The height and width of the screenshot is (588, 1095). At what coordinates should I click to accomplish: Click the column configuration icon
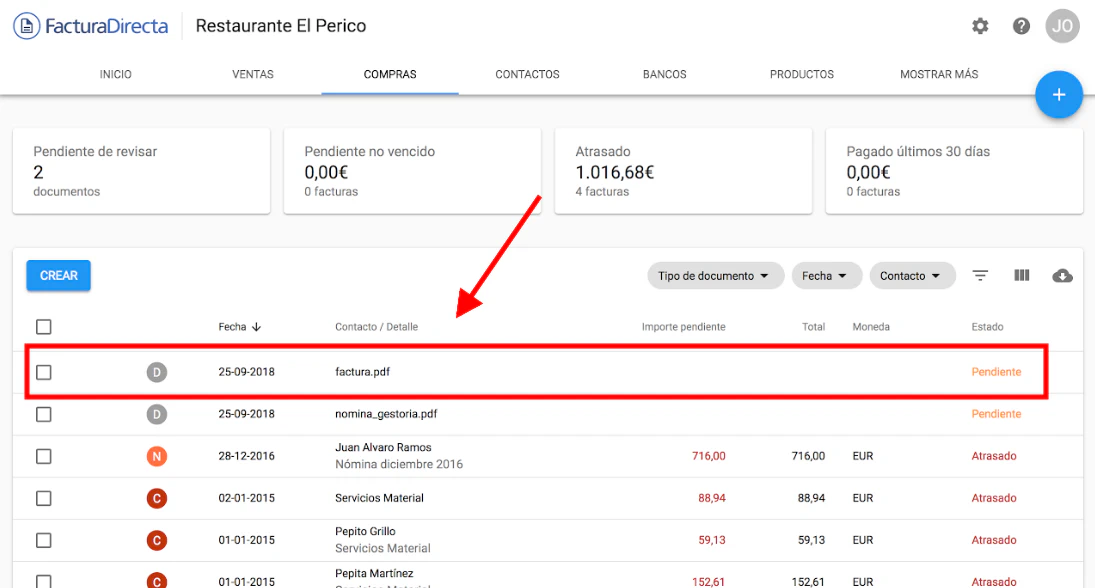coord(1021,275)
